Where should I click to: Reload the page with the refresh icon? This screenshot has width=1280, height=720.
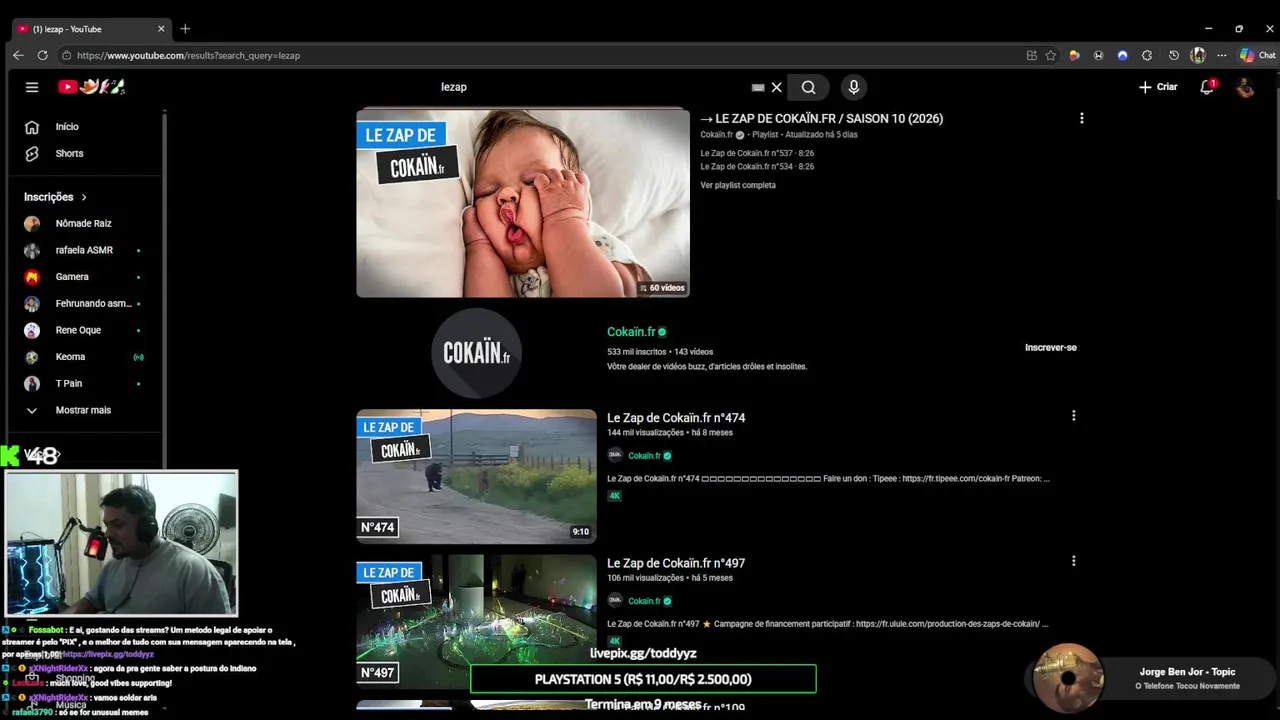(x=42, y=55)
